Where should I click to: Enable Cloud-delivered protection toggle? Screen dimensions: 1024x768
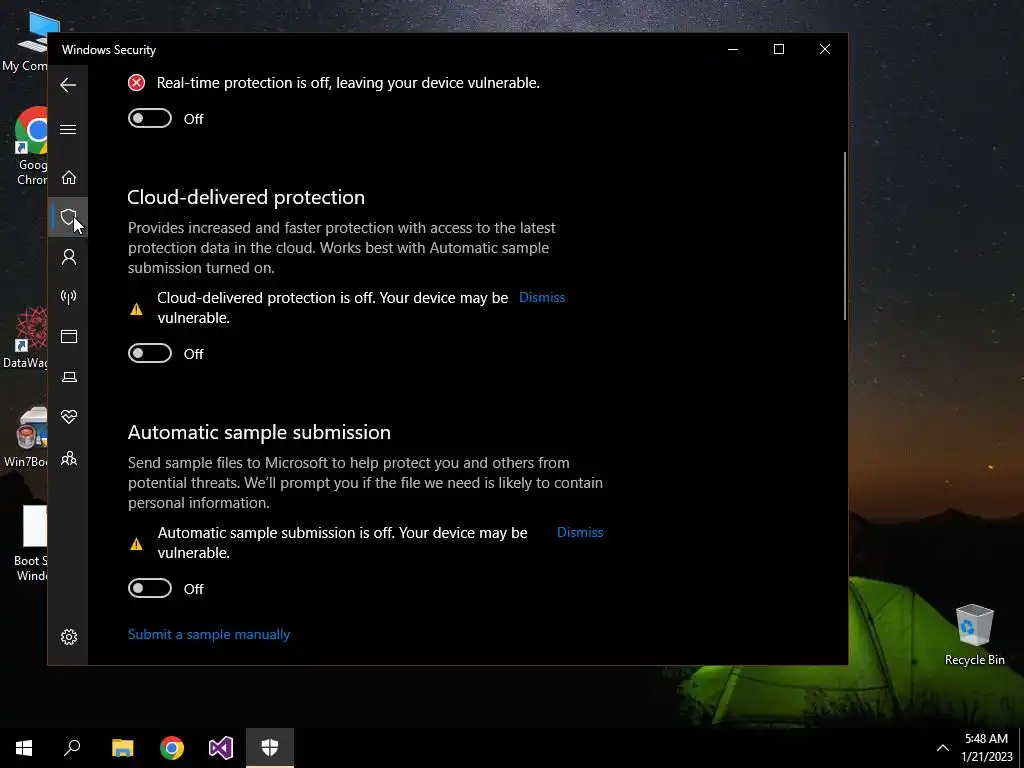(x=150, y=353)
